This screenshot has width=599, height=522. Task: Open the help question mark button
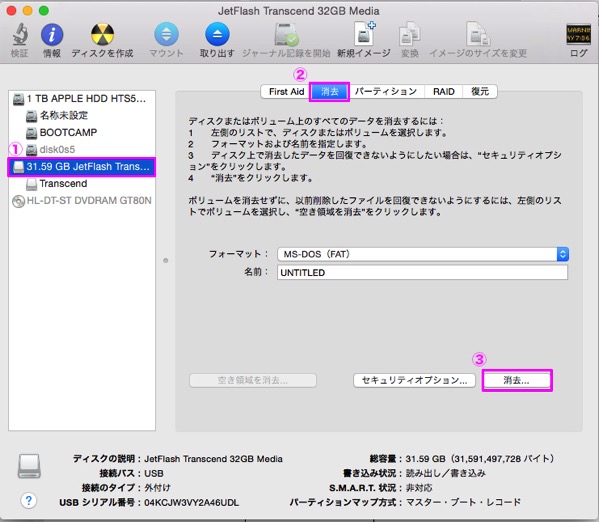click(29, 500)
